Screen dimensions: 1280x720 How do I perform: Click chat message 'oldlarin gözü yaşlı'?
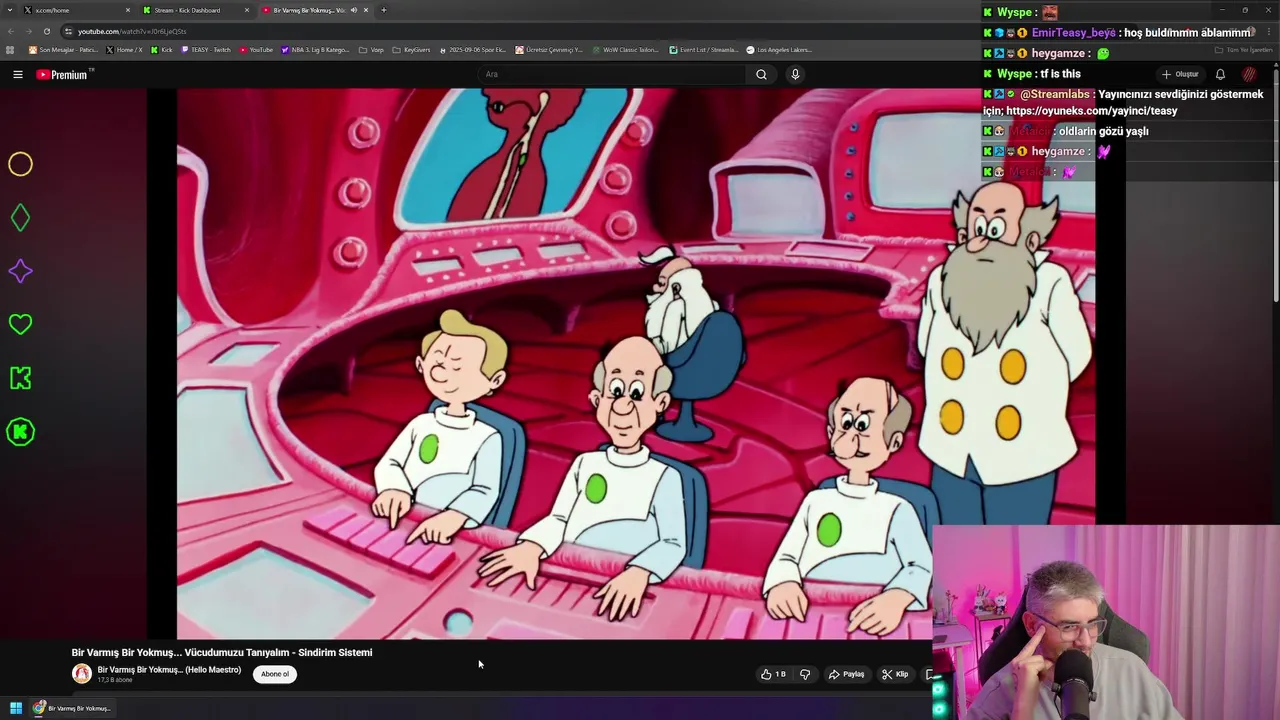(1103, 131)
